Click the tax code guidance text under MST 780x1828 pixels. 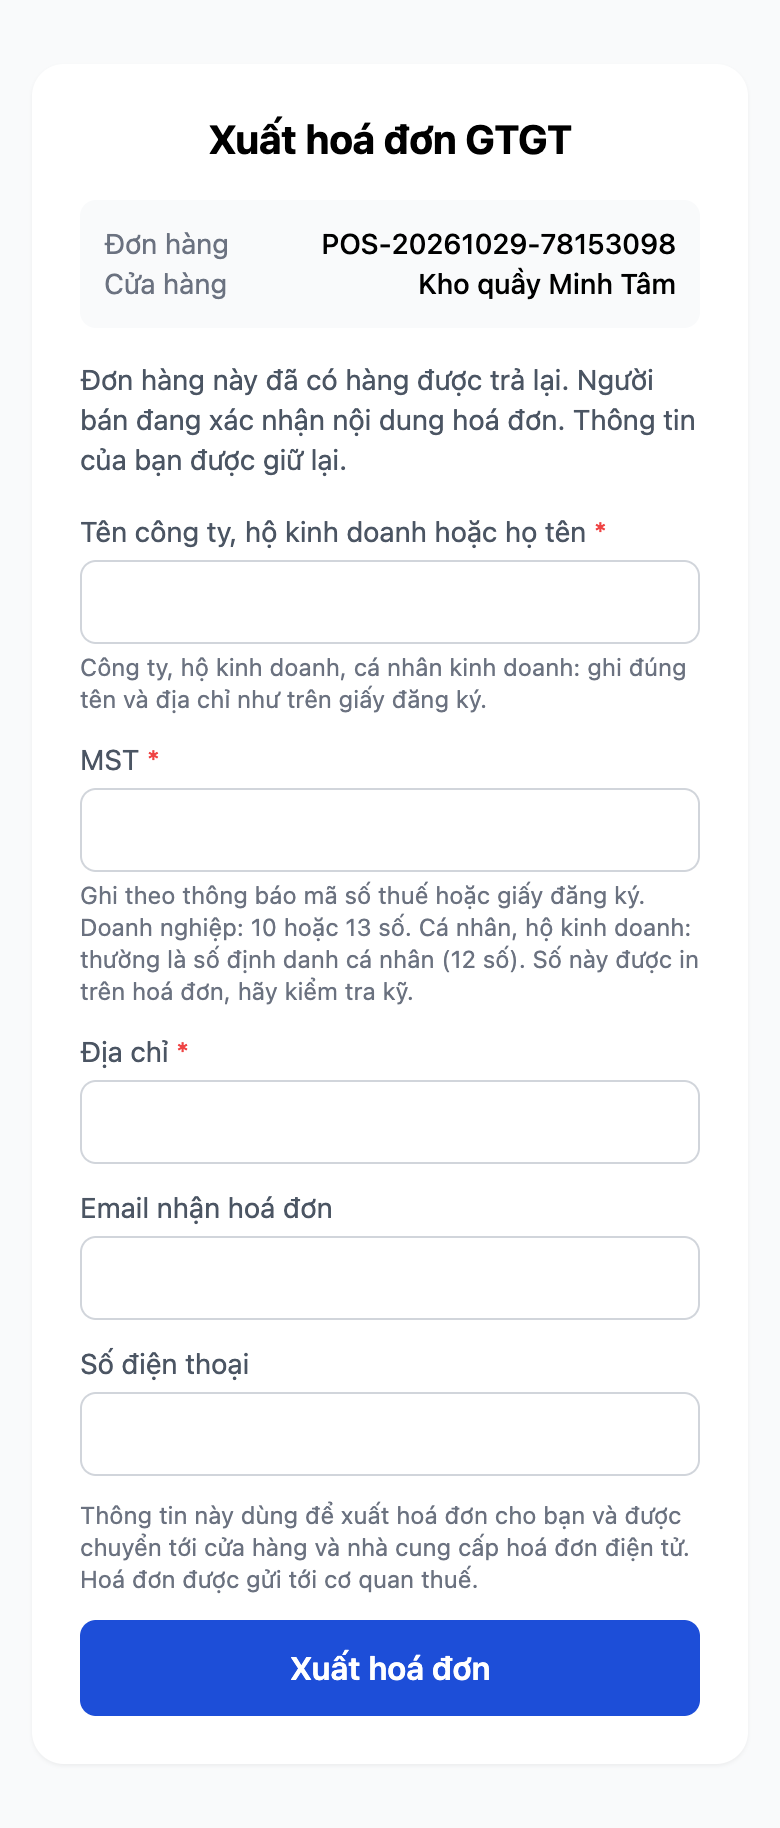(390, 943)
